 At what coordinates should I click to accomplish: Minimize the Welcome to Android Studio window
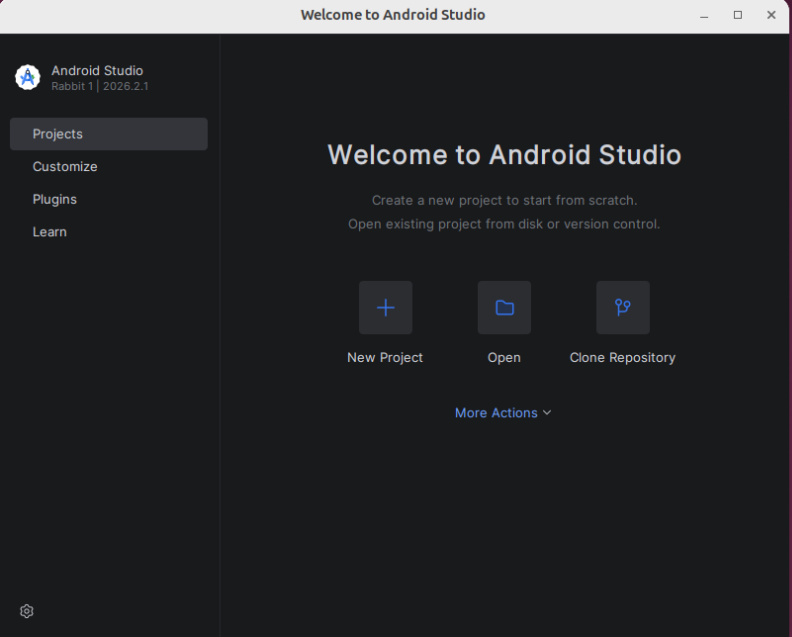click(704, 15)
